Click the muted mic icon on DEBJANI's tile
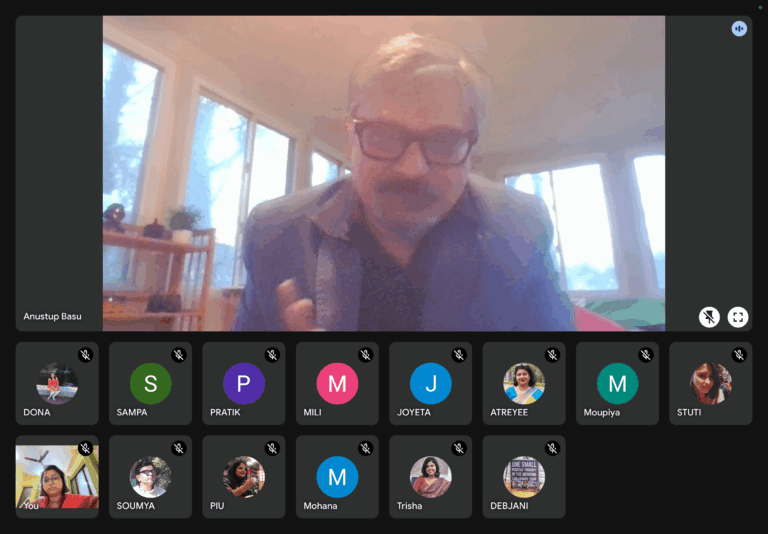 [552, 448]
